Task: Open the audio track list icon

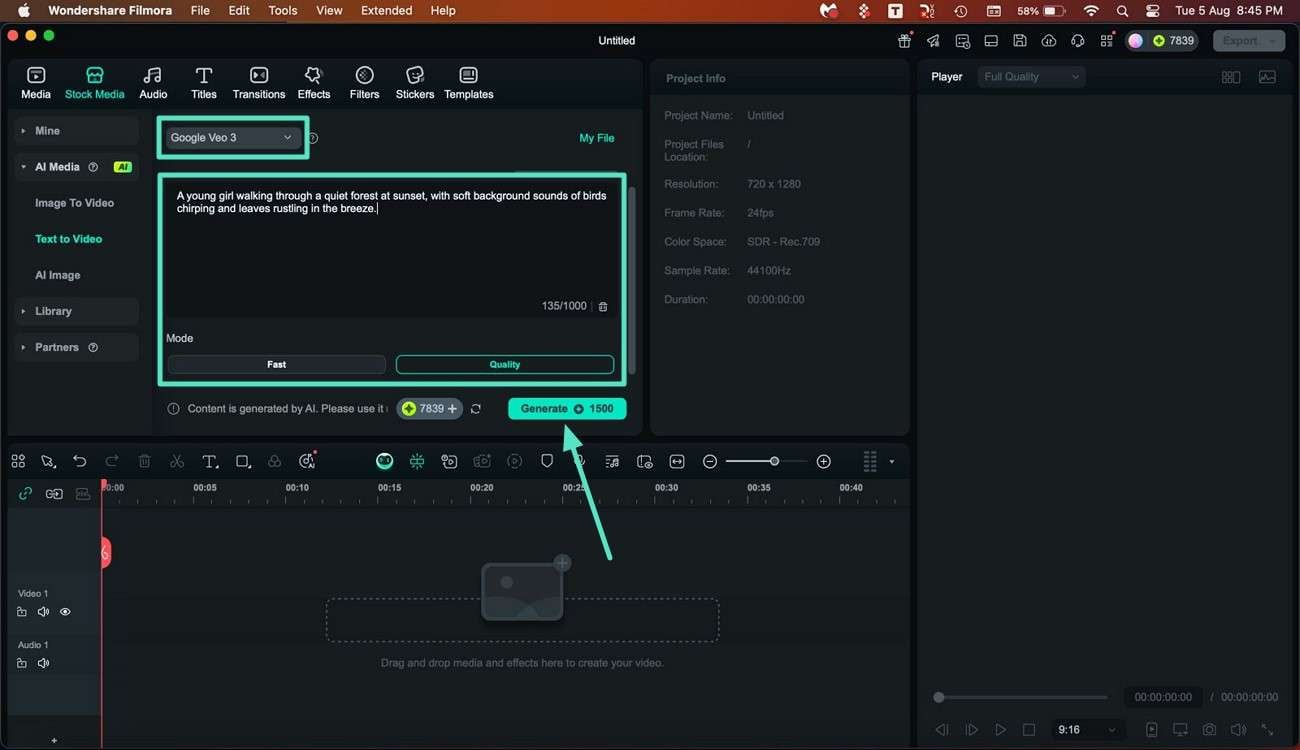Action: 612,461
